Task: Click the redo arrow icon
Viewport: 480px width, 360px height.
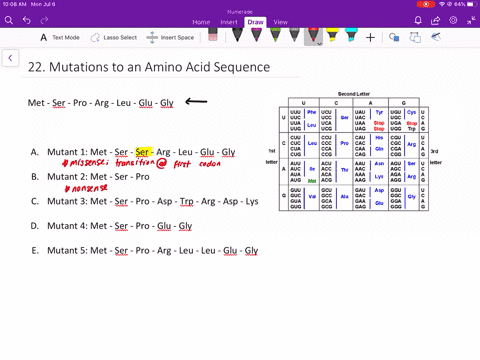Action: tap(44, 20)
